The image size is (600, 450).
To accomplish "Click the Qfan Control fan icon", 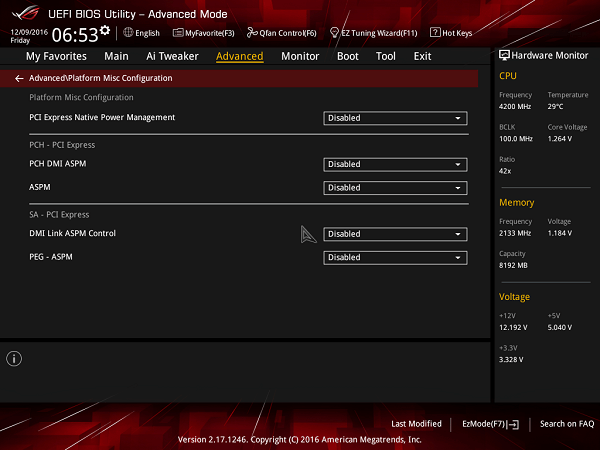I will (x=252, y=33).
